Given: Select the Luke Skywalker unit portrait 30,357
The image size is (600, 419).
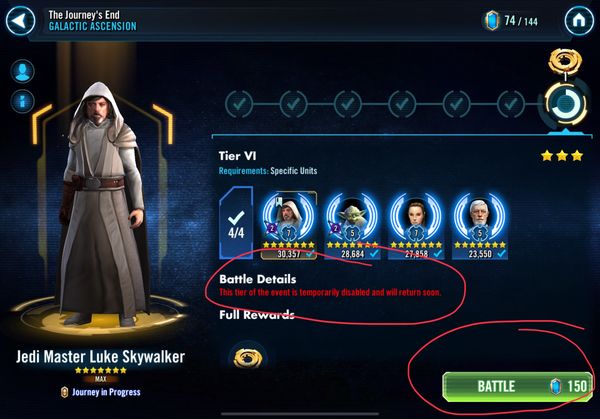Looking at the screenshot, I should click(289, 225).
